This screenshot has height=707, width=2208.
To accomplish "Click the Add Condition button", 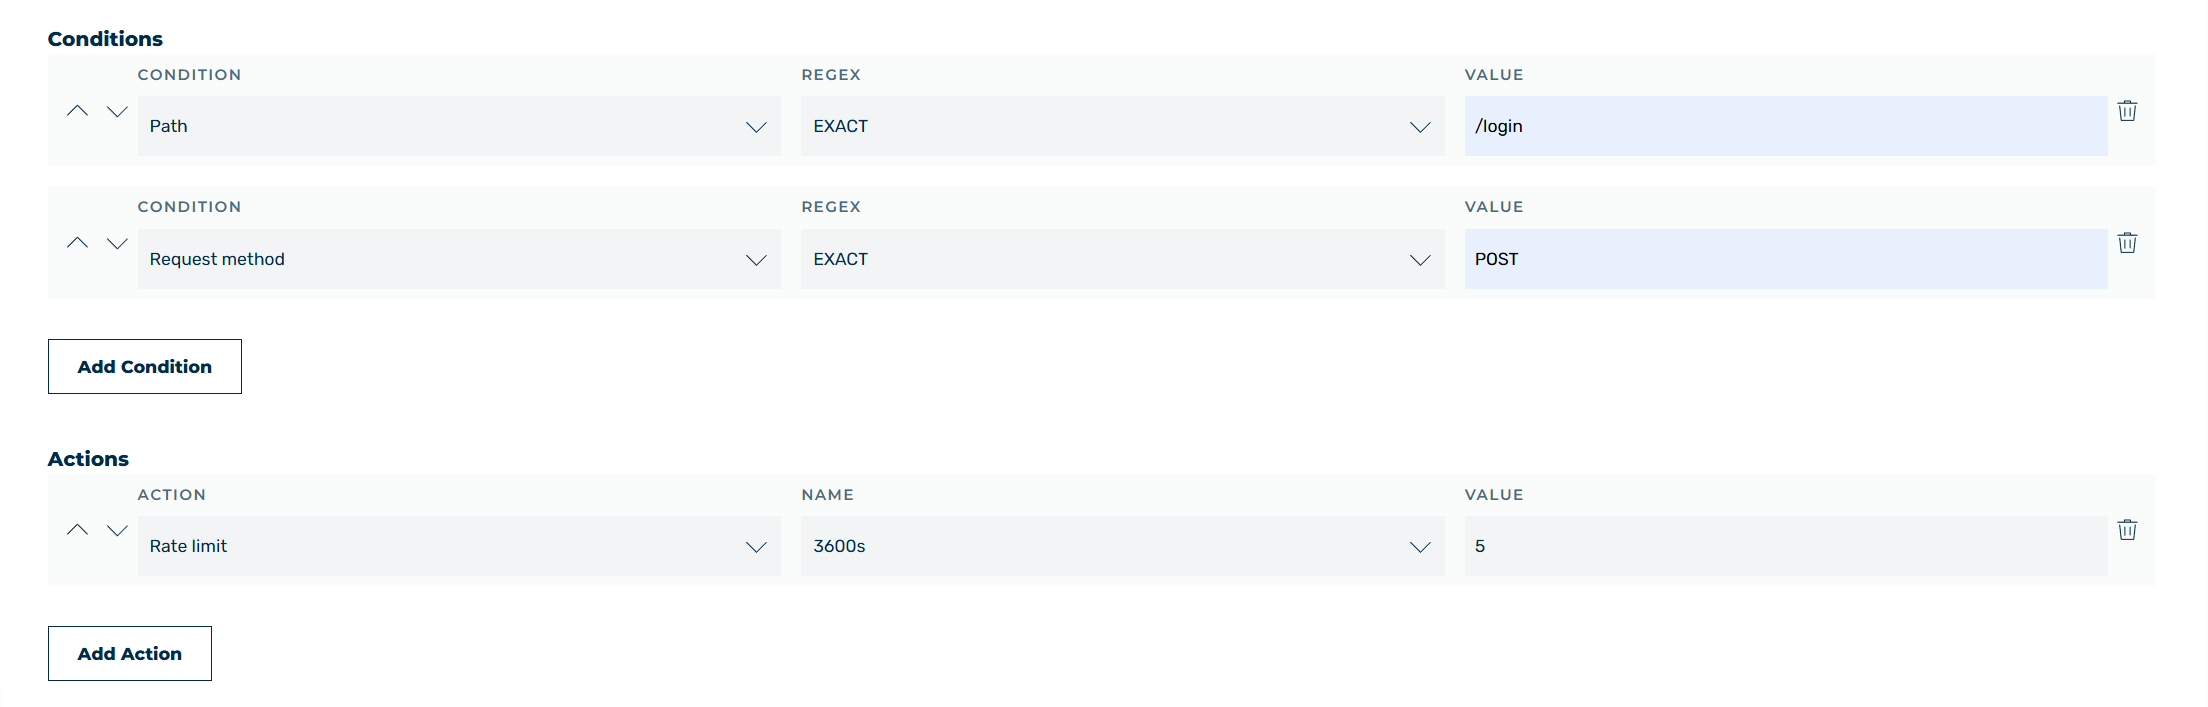I will 145,366.
